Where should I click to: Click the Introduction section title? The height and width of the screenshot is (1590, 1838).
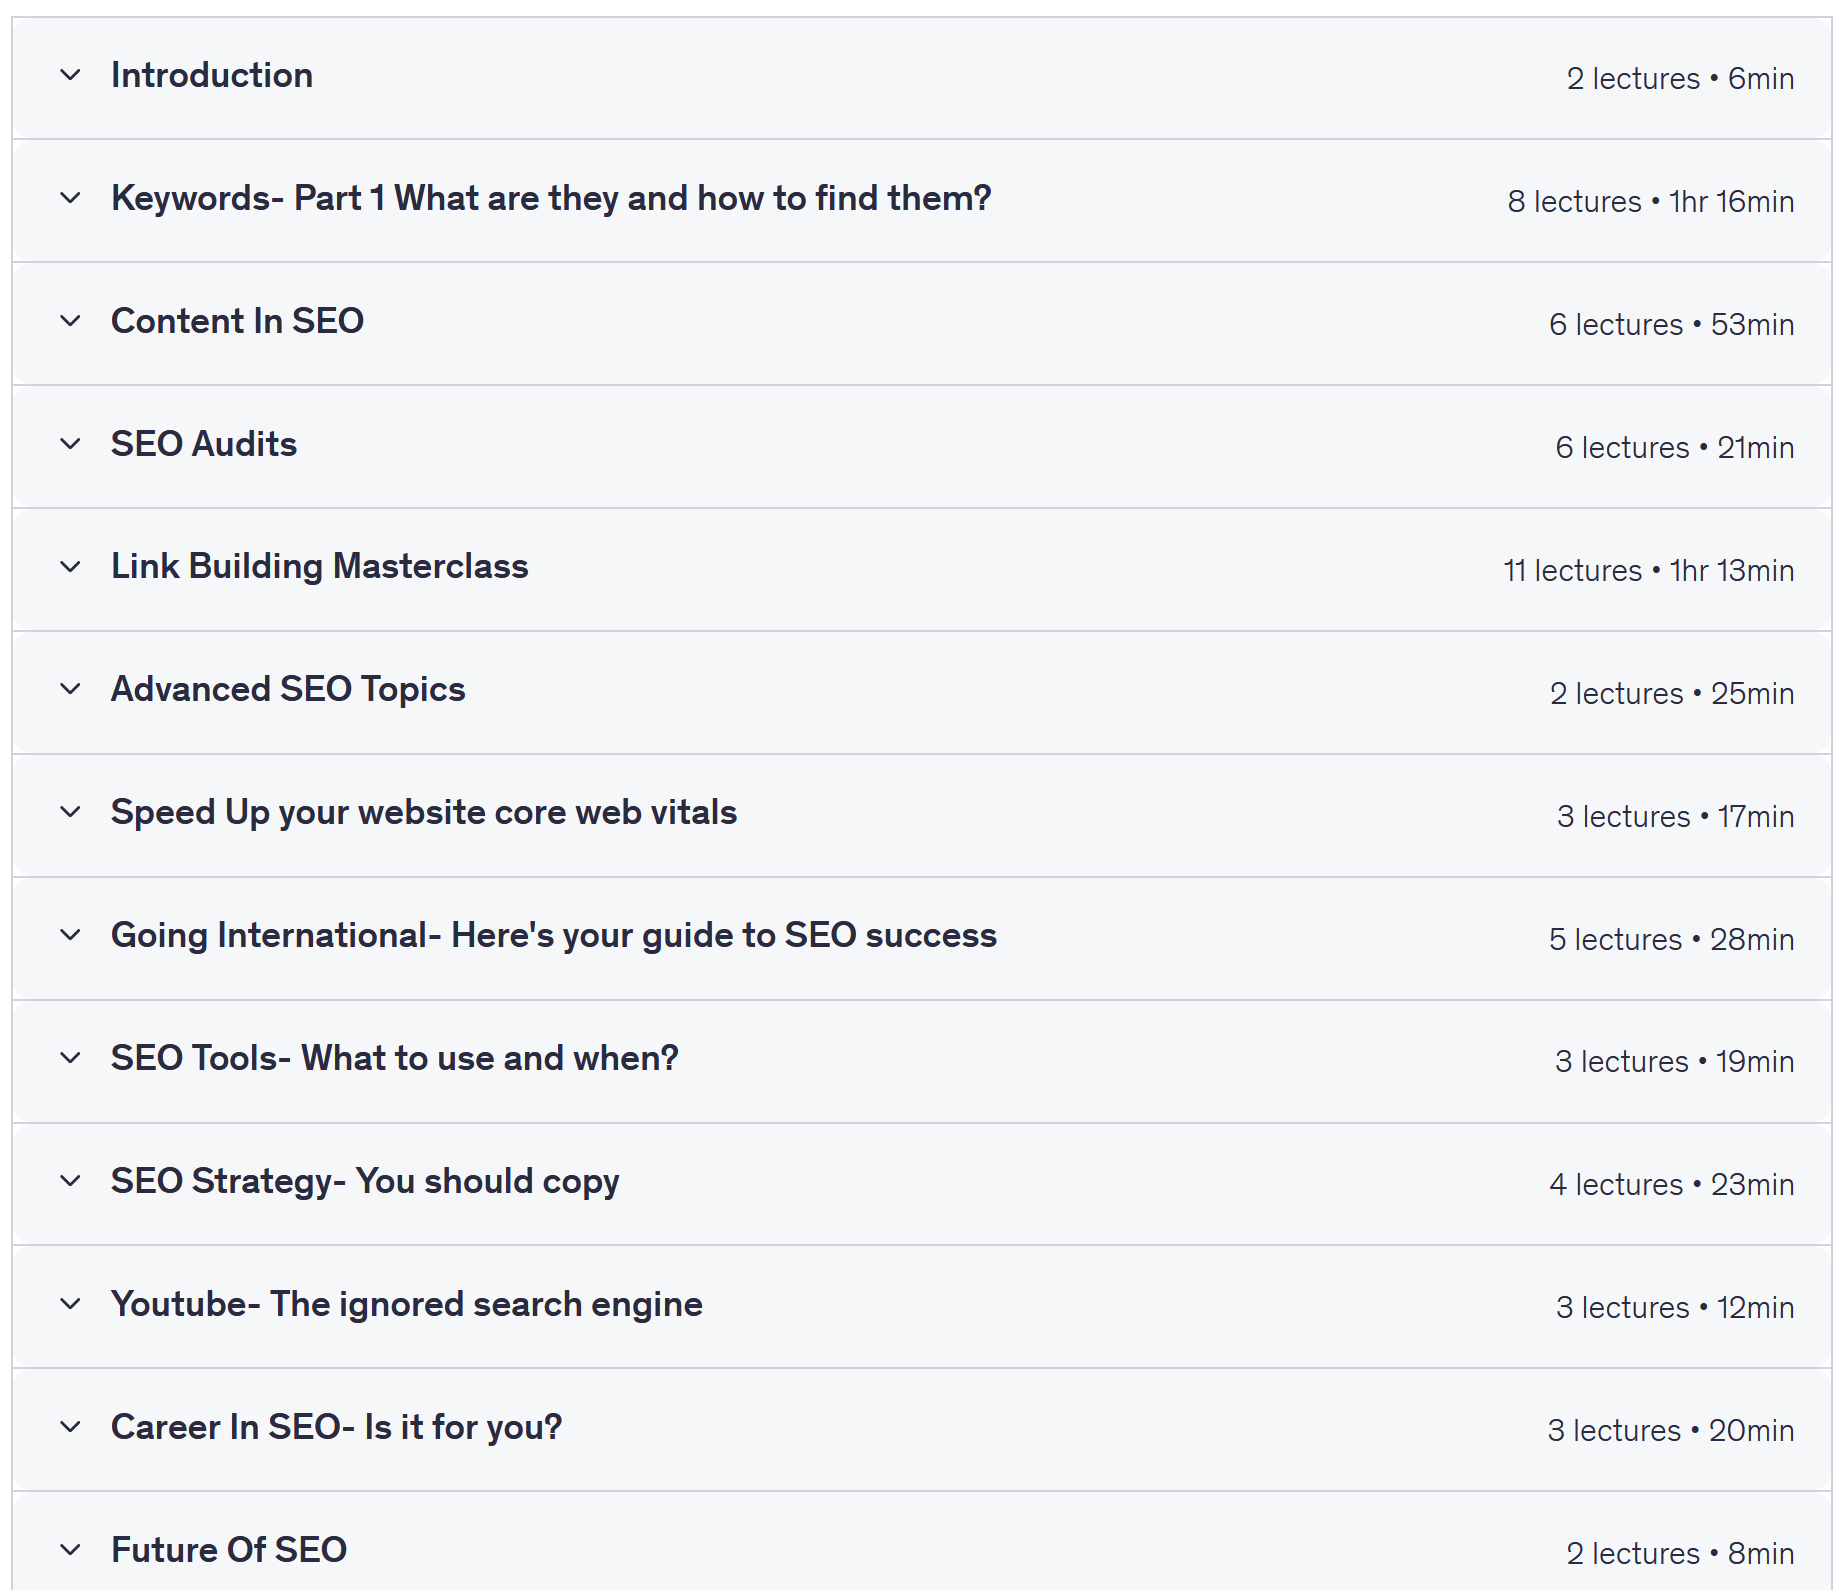(212, 75)
